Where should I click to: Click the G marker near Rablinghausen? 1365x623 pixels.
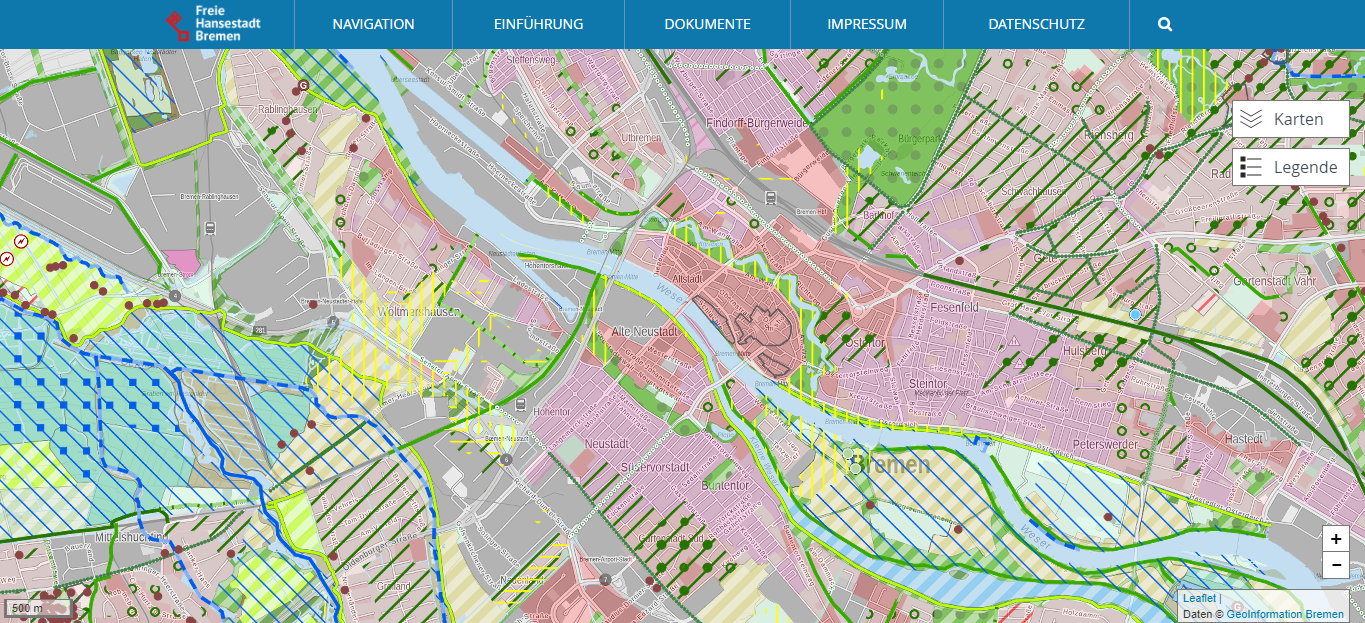[305, 86]
